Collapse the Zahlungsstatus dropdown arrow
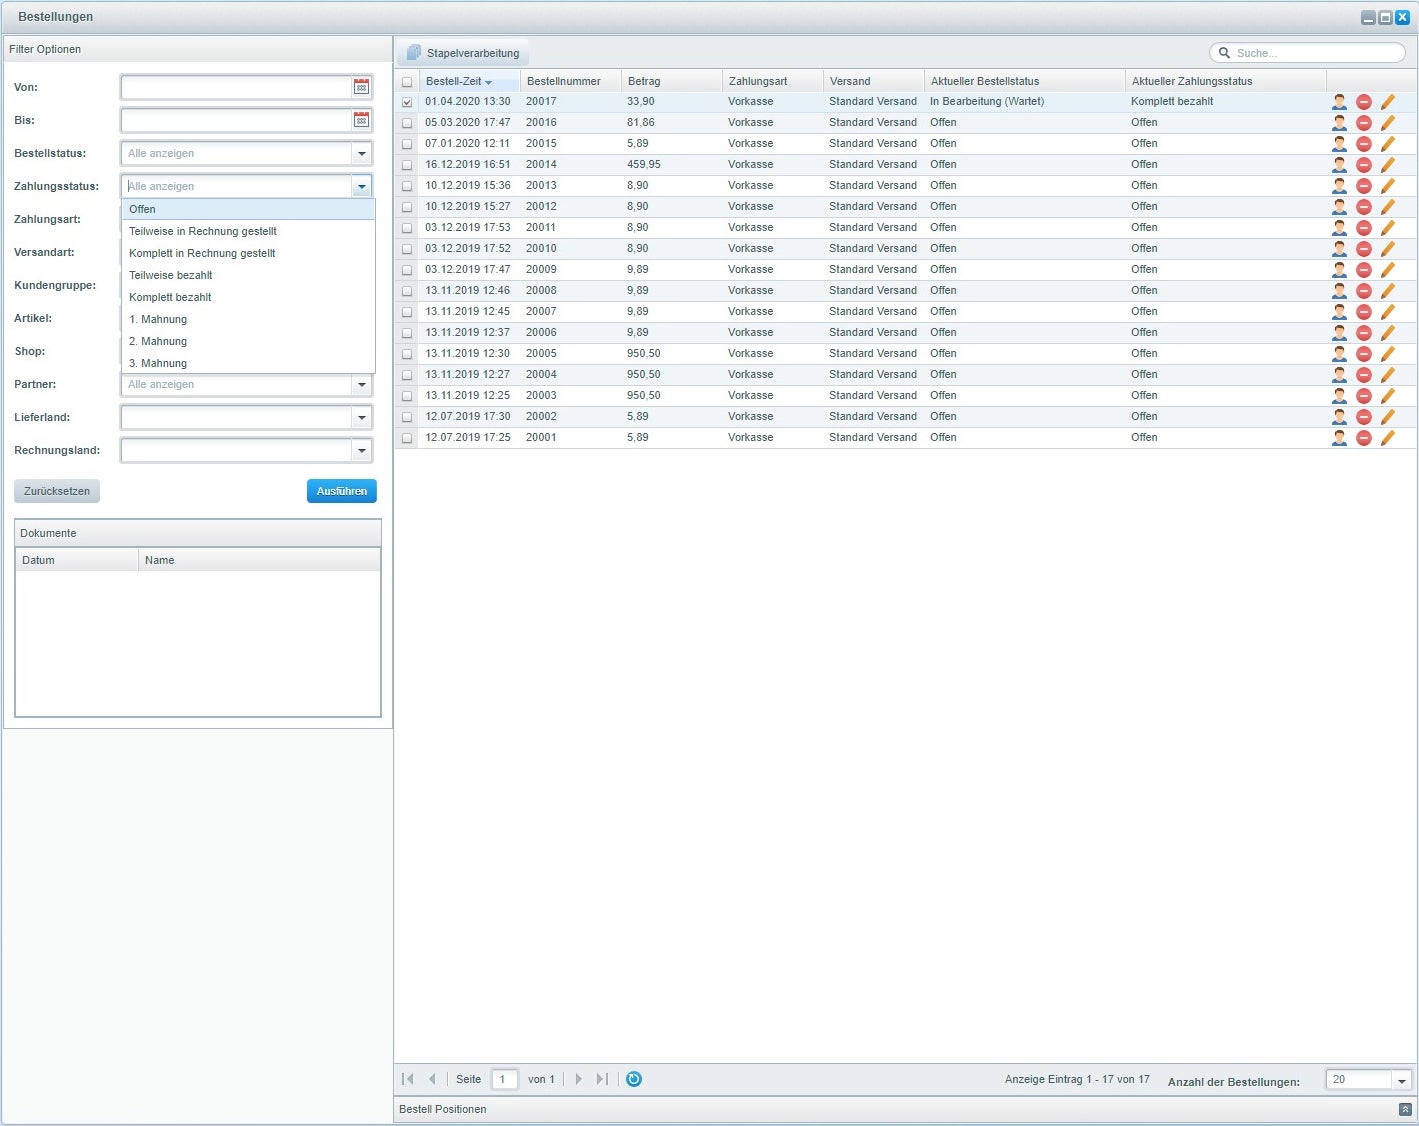Screen dimensions: 1419x1126 click(x=361, y=186)
